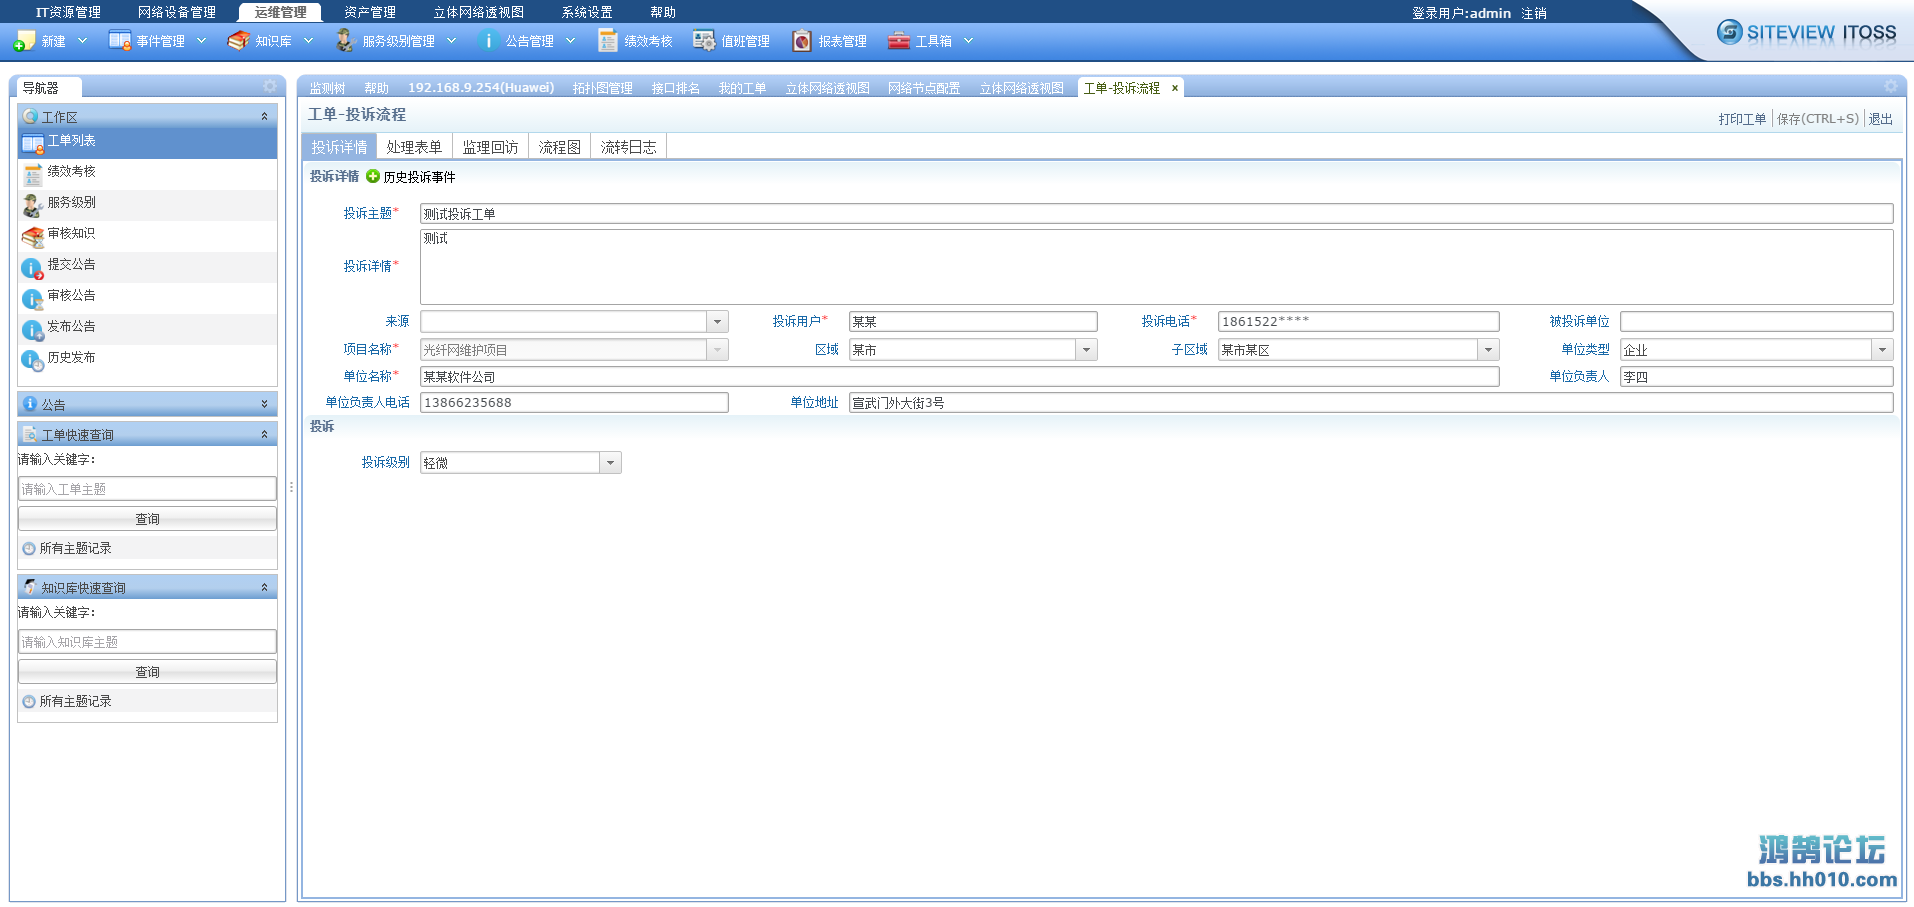1914x907 pixels.
Task: Click 保存(CTRL+S)
Action: [x=1818, y=119]
